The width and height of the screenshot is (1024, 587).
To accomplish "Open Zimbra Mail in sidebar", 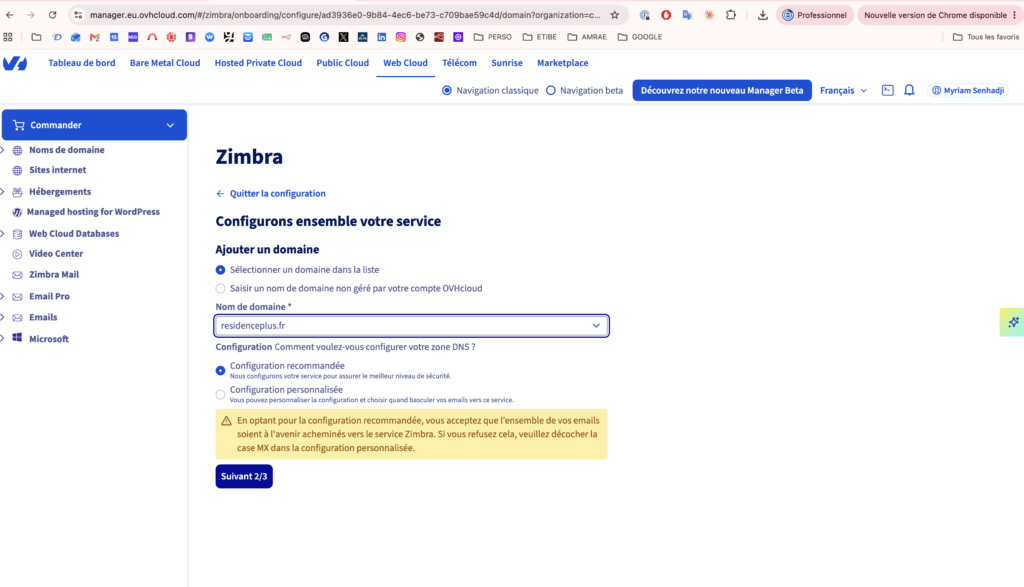I will click(x=54, y=274).
